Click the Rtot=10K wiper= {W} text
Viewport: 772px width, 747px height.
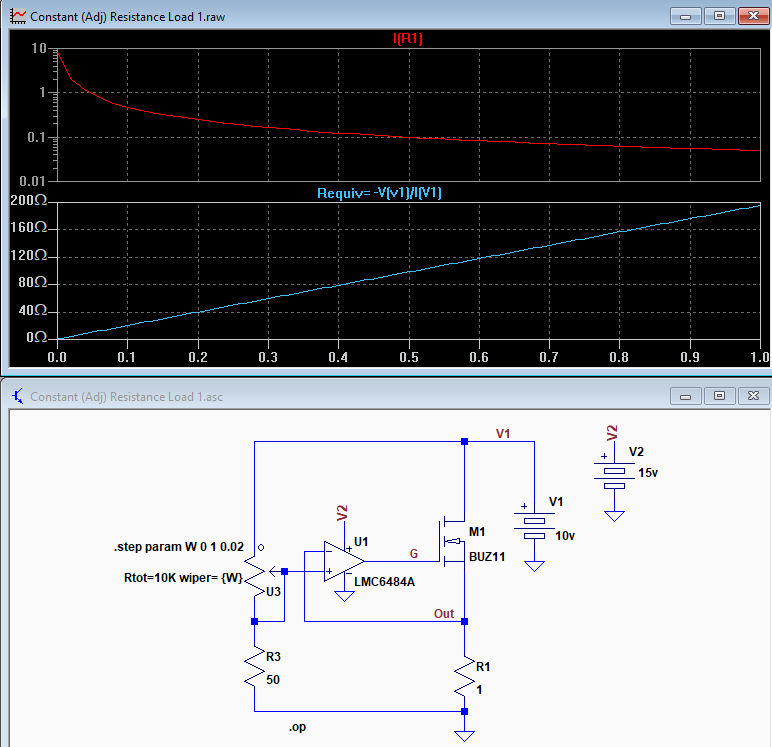point(183,577)
